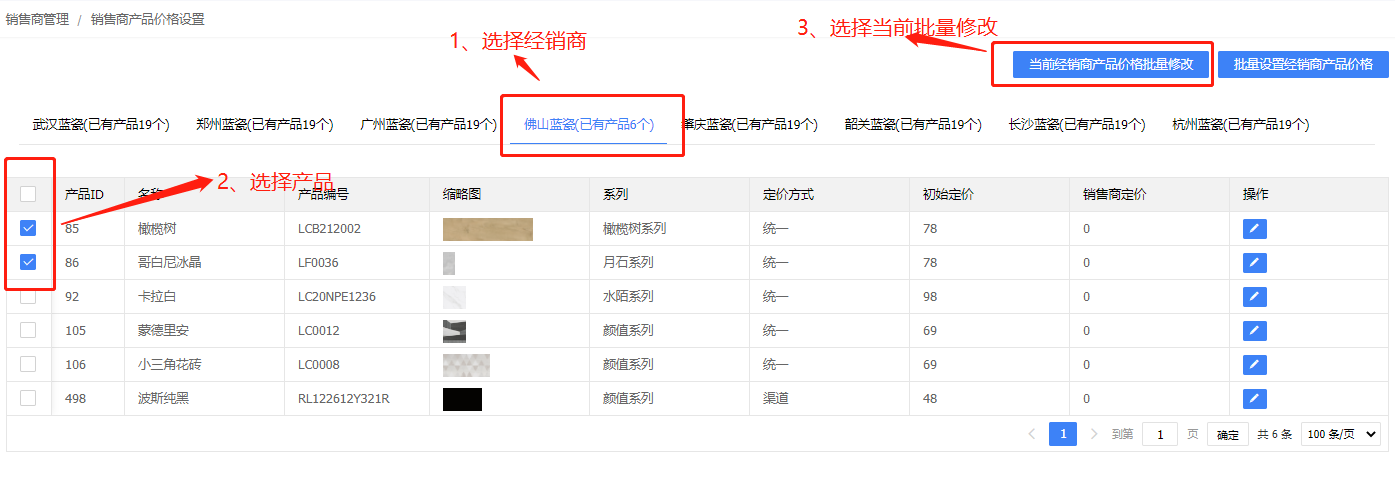1395x489 pixels.
Task: Switch to 广州蓝瓷 dealer tab
Action: coord(428,125)
